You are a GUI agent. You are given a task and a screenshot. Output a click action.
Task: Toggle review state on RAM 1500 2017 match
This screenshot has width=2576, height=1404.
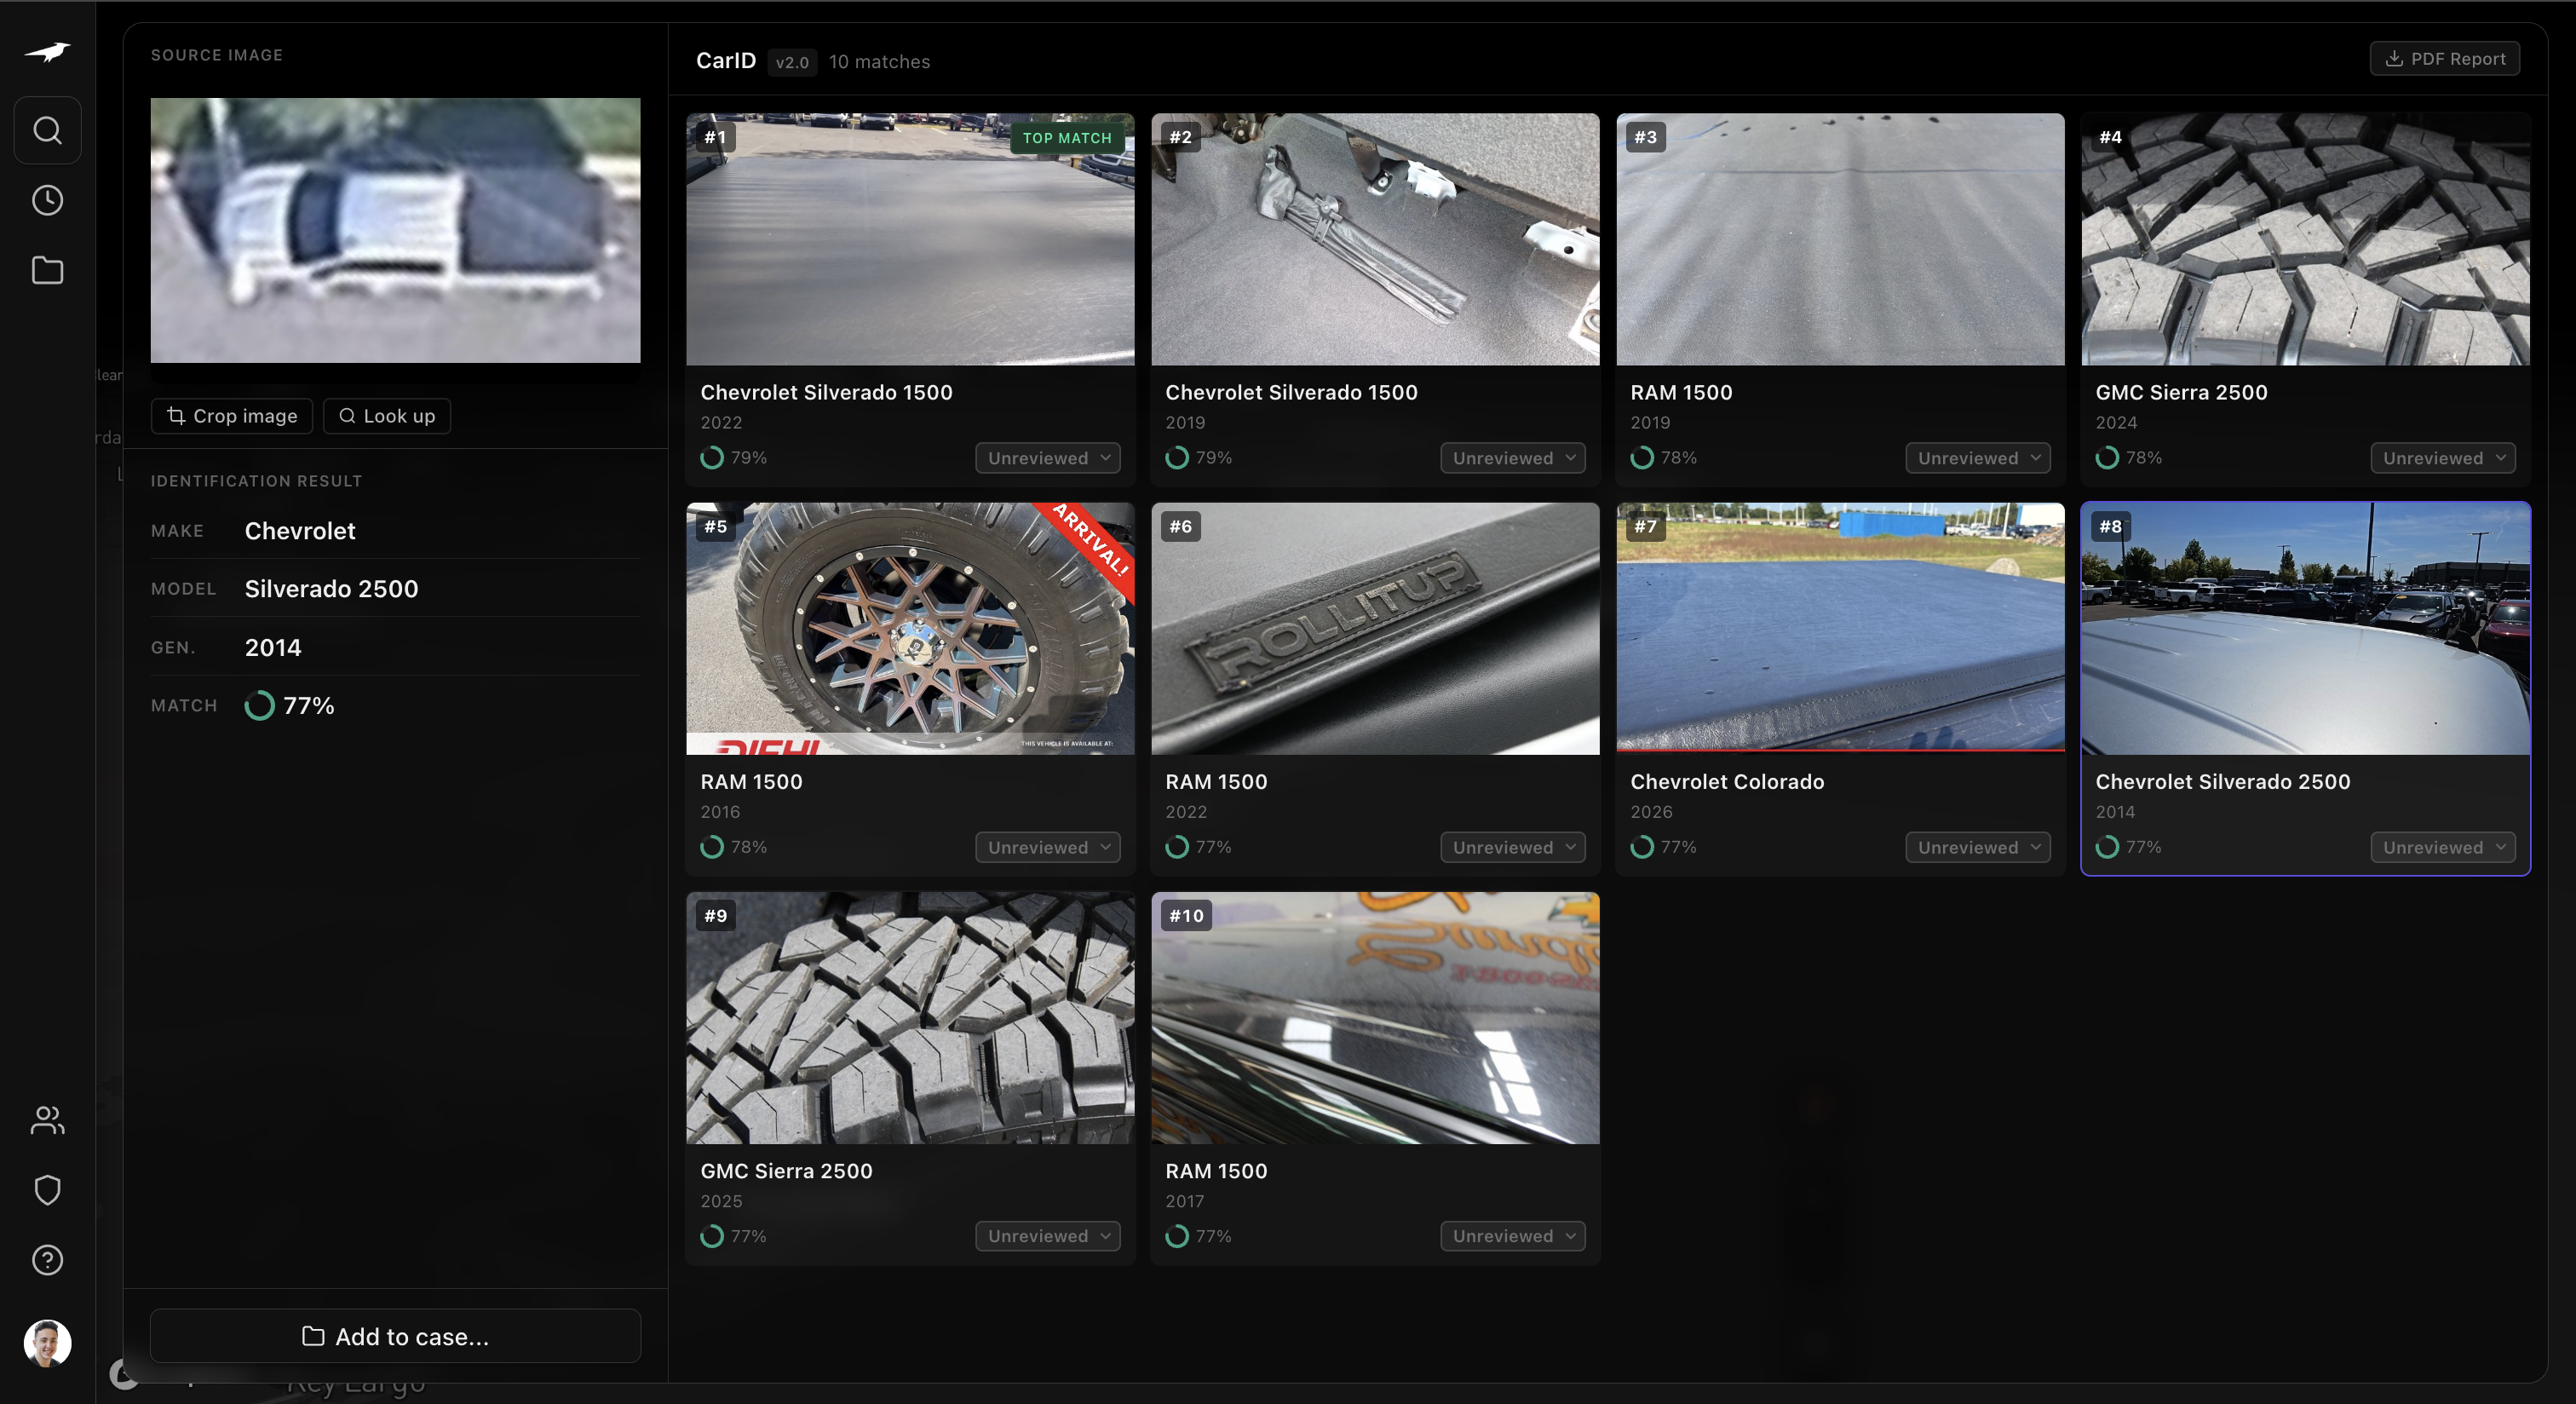(x=1511, y=1235)
